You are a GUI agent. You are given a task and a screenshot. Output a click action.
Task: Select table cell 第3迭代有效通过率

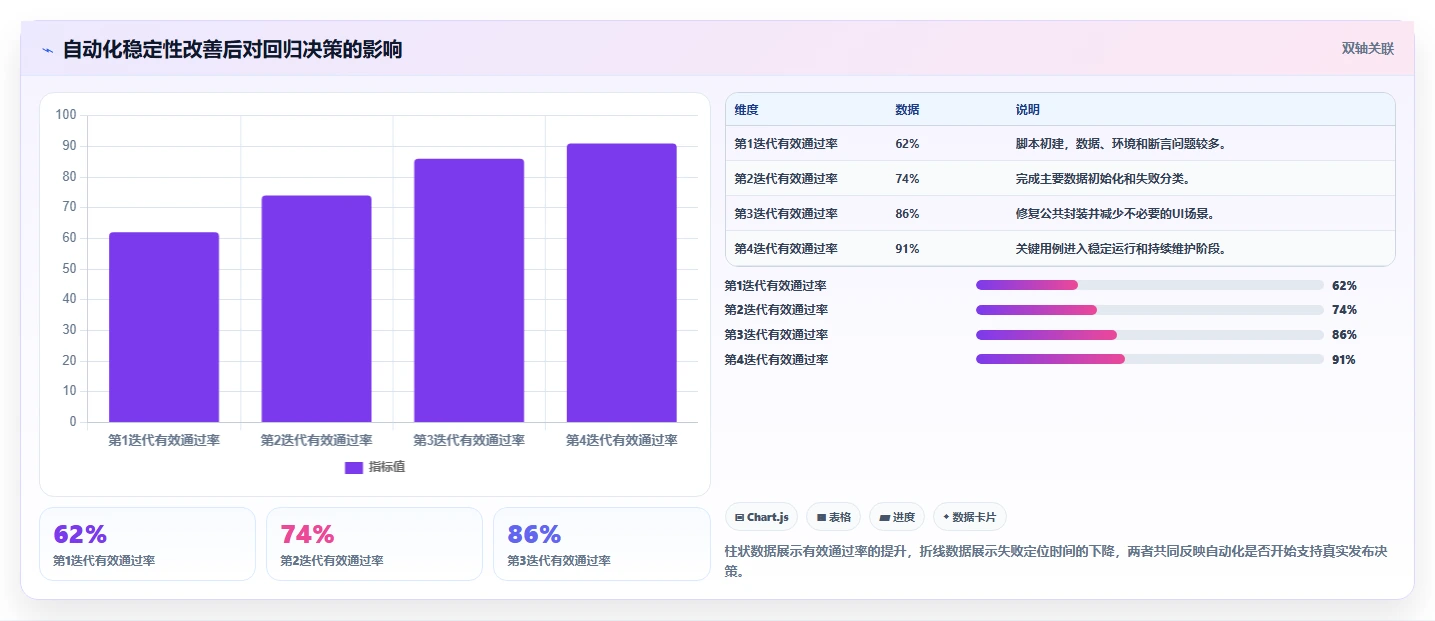coord(786,214)
